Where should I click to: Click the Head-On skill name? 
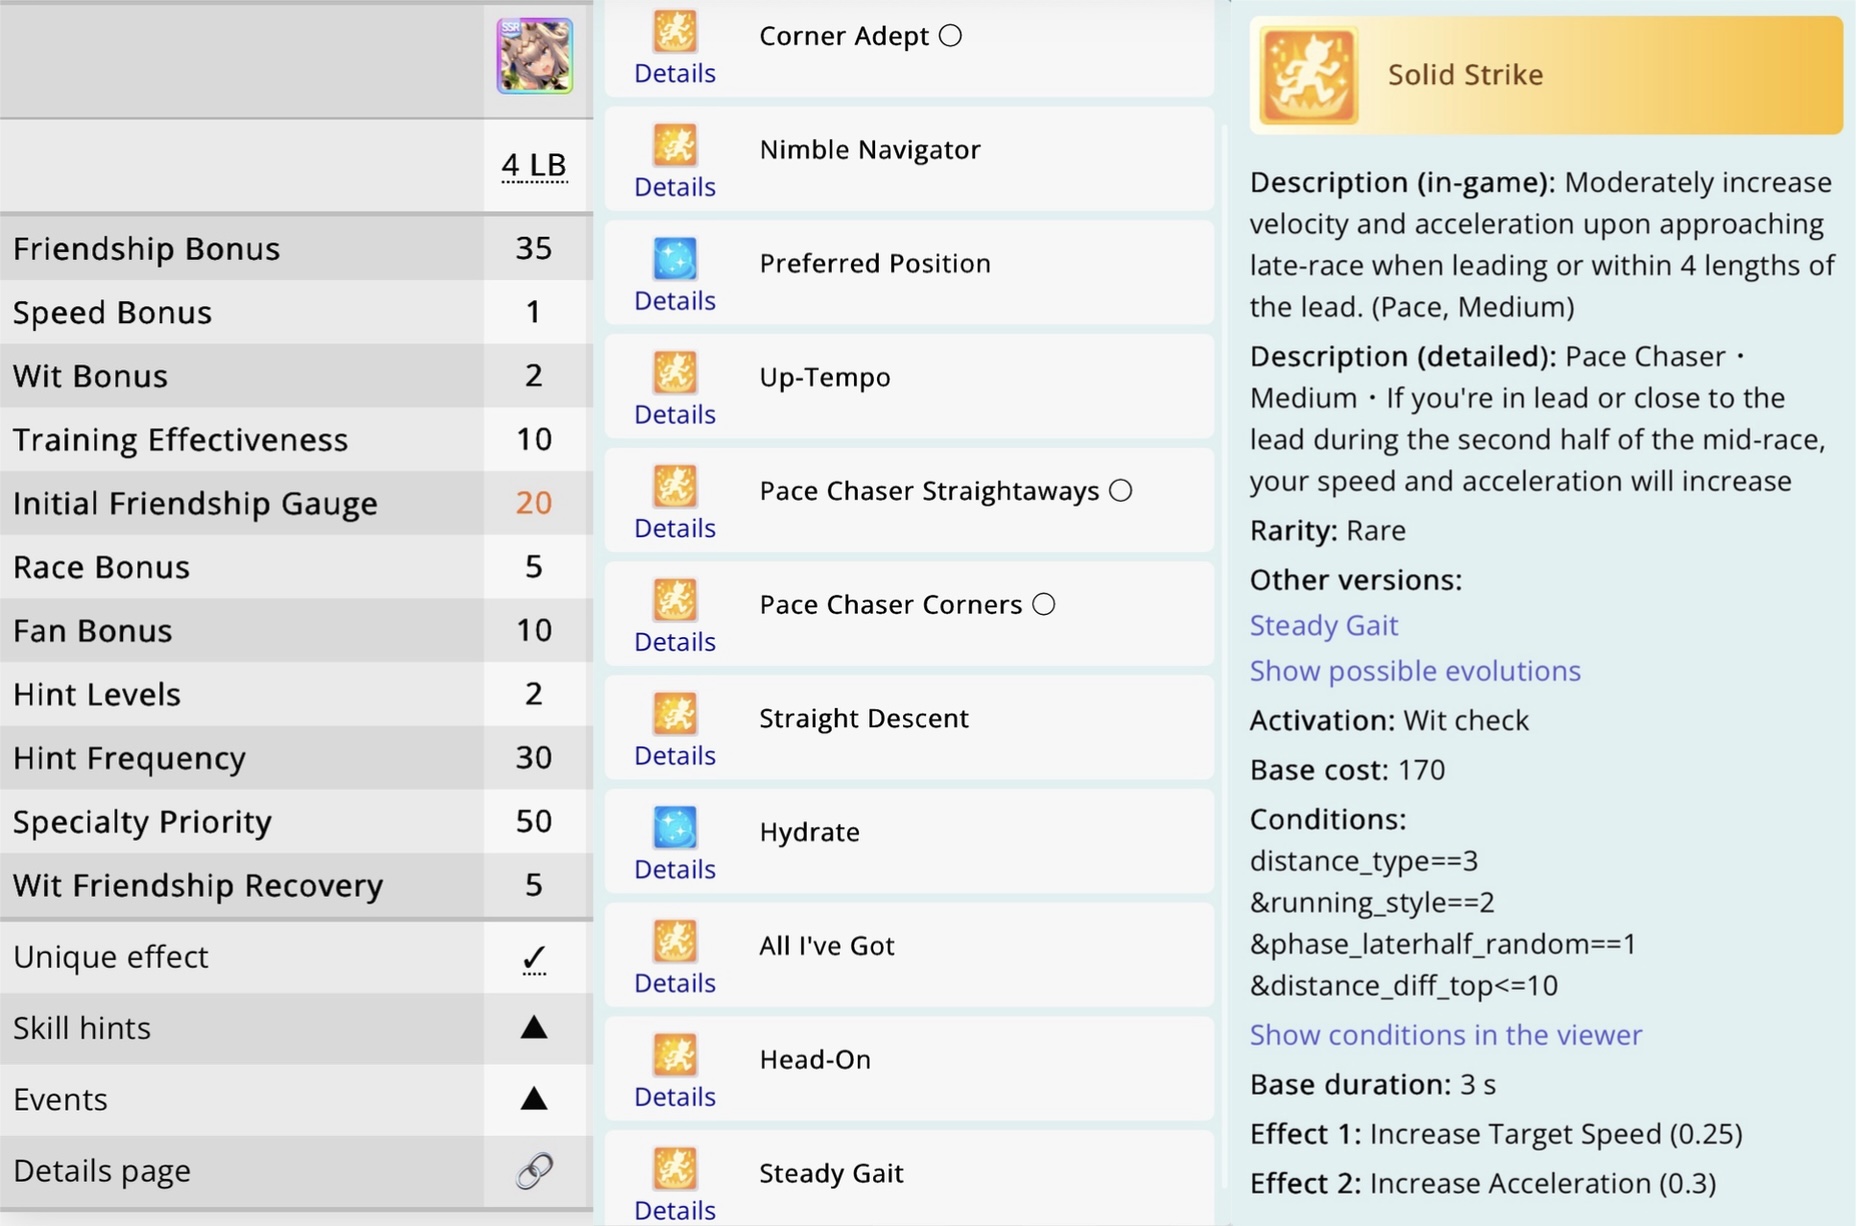coord(815,1059)
